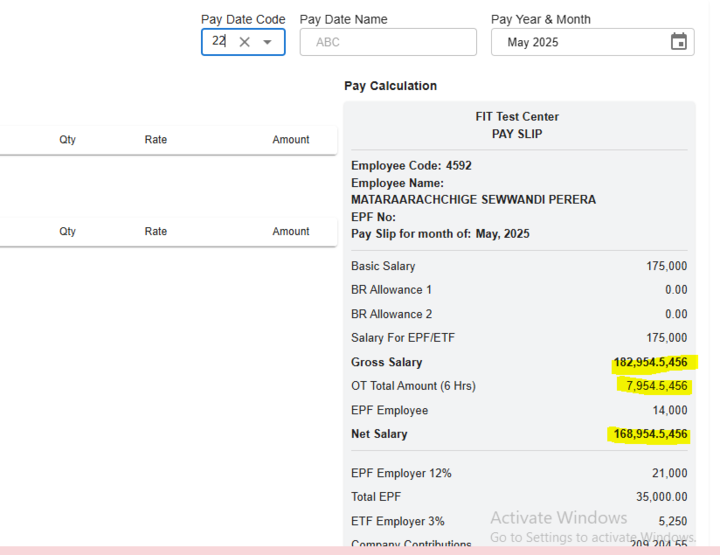Click the ETF Employer 3% label
The height and width of the screenshot is (555, 720).
click(x=398, y=521)
